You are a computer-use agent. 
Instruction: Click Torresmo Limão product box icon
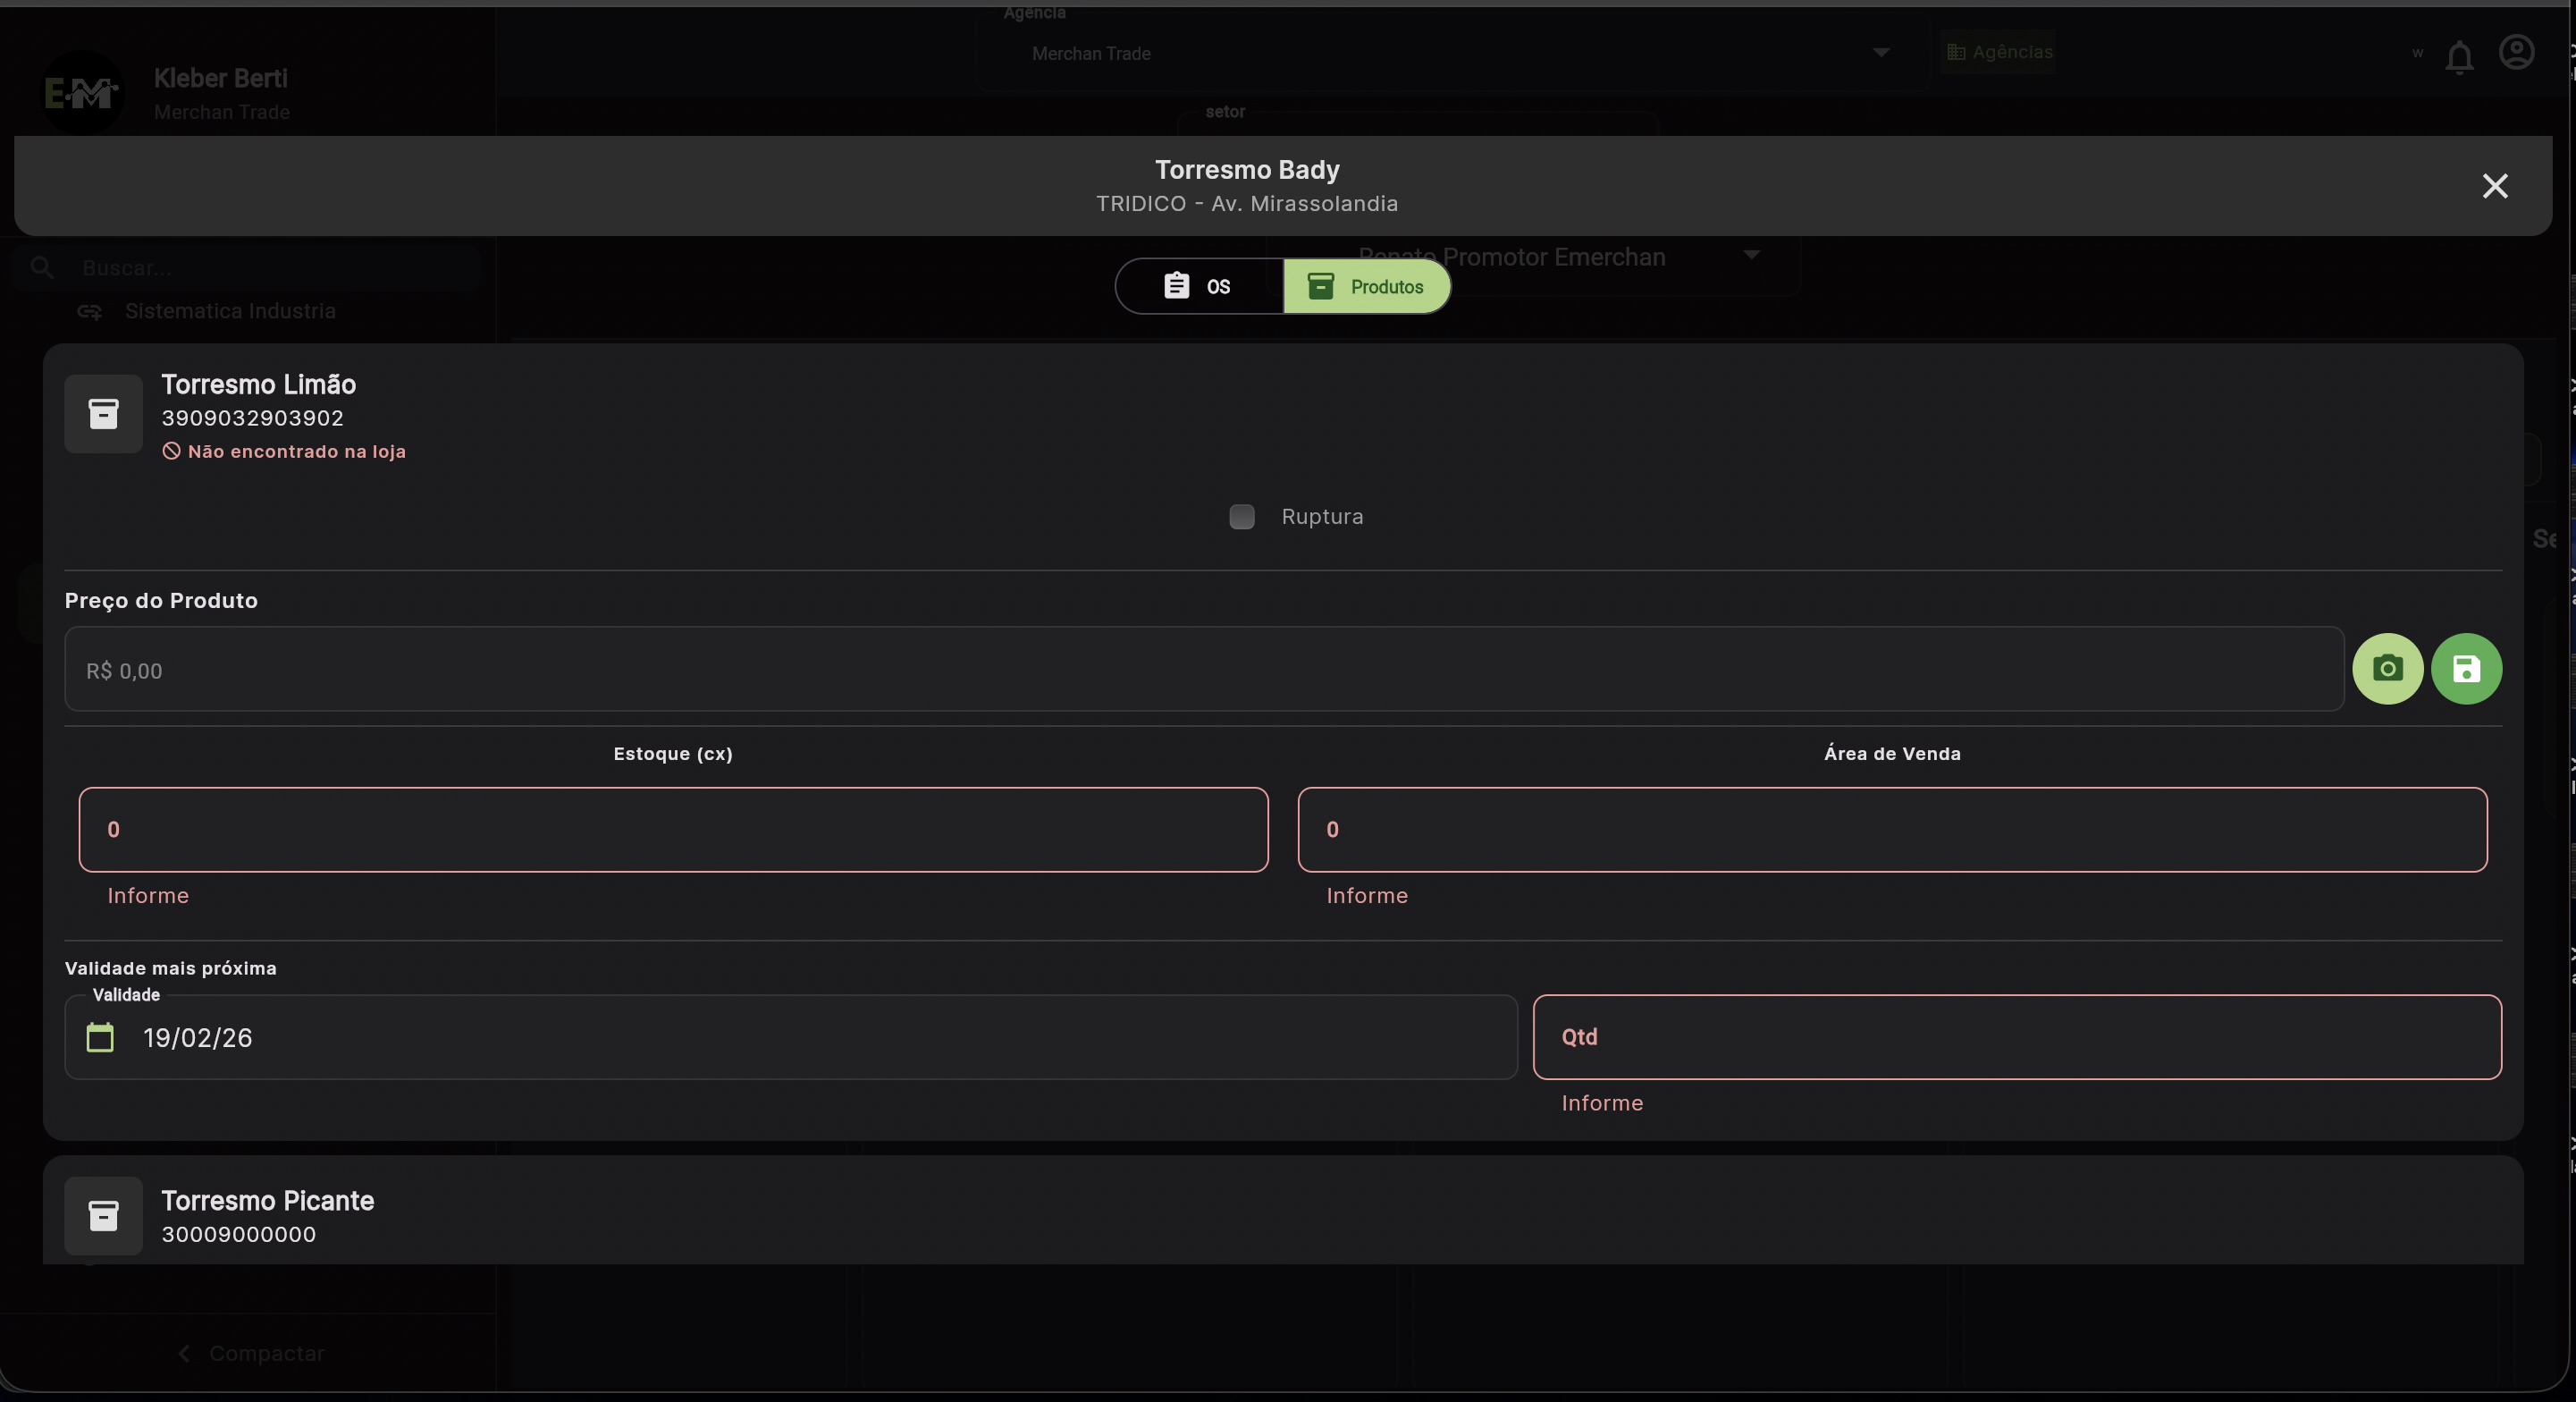[104, 414]
